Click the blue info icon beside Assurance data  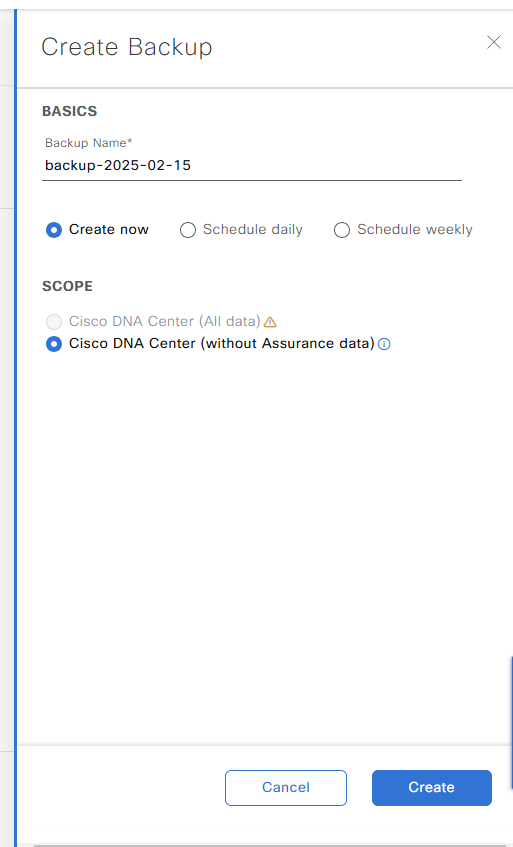[x=384, y=344]
